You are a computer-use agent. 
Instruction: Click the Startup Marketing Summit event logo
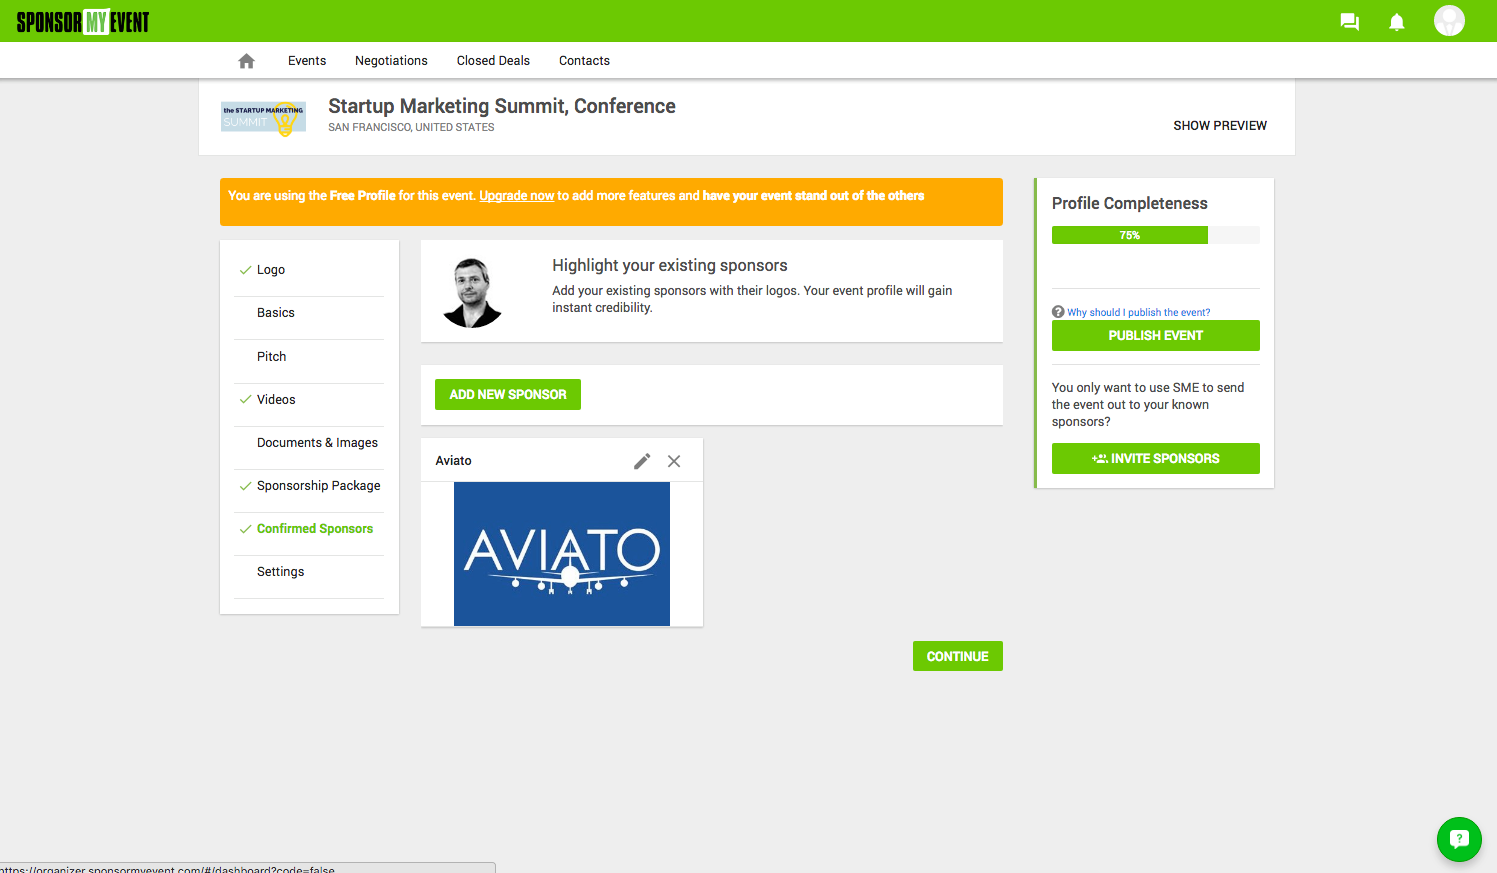tap(264, 118)
